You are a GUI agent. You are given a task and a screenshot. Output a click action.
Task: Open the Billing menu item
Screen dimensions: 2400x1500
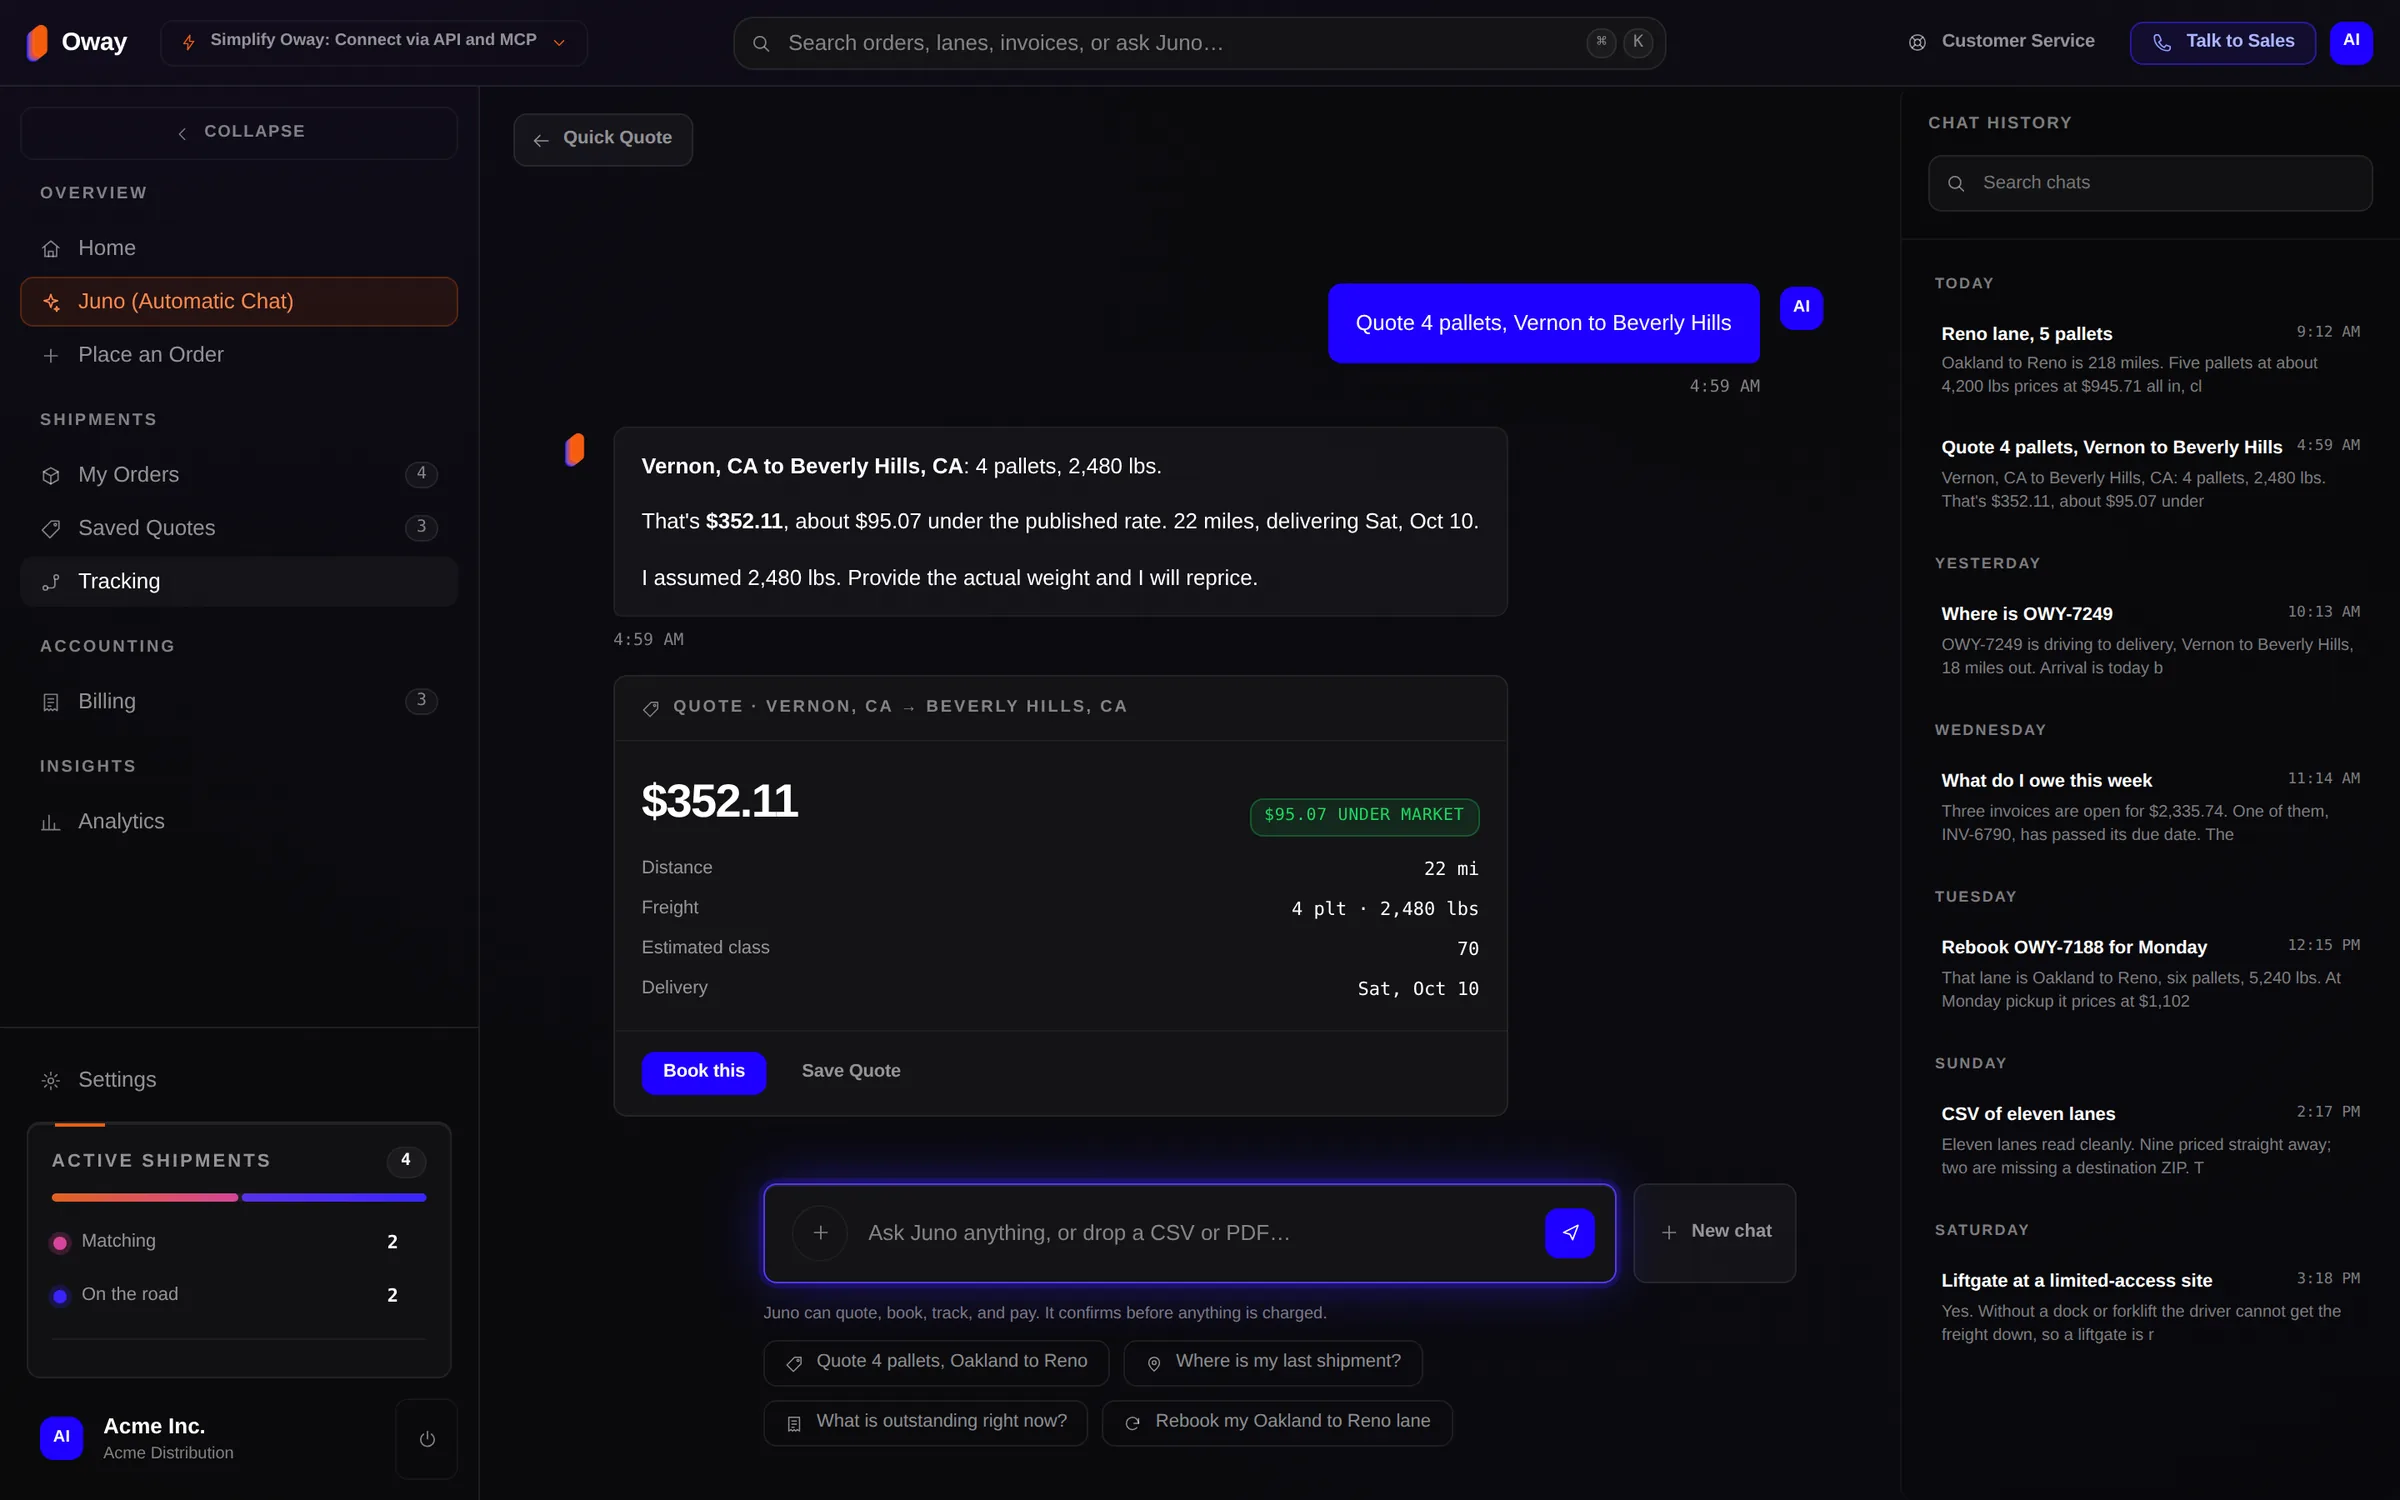[x=239, y=701]
